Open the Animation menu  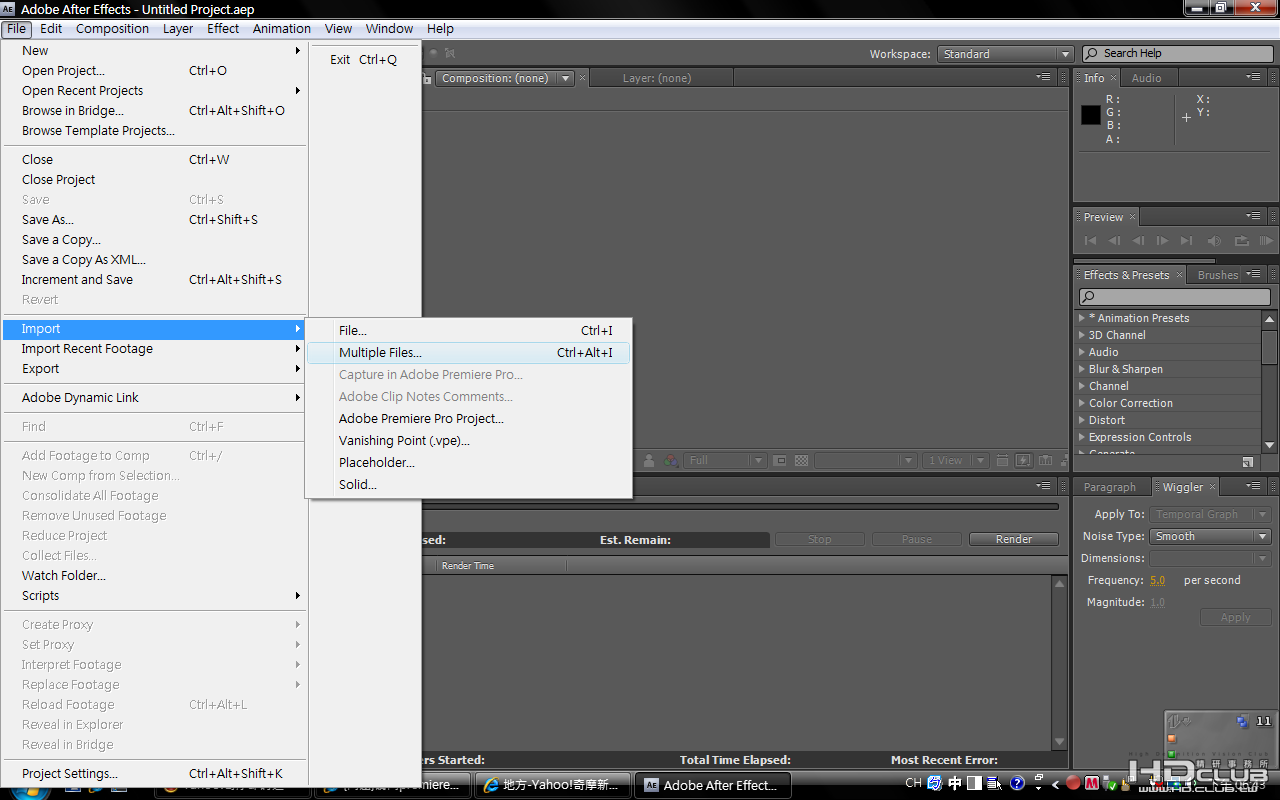coord(281,28)
